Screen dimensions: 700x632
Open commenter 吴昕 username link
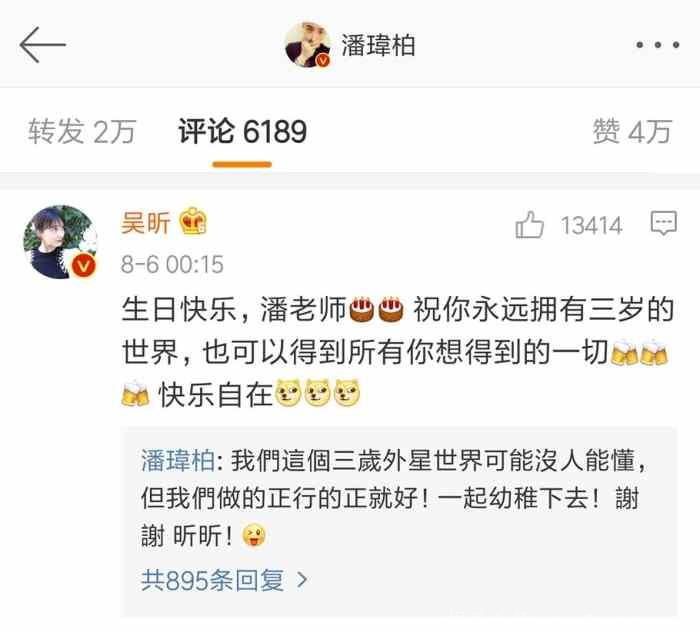(146, 222)
